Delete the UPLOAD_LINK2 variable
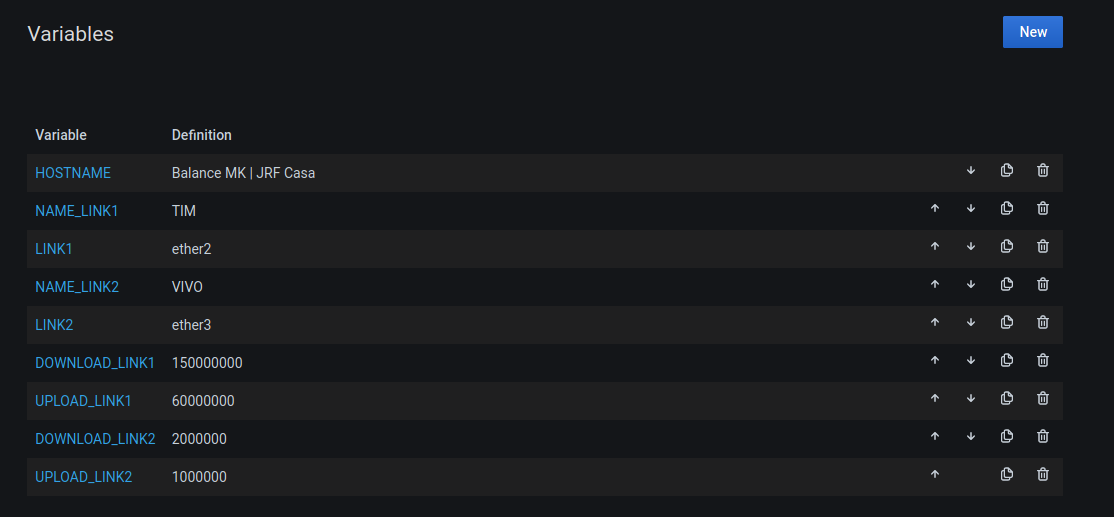Screen dimensions: 1114x517 pos(1043,475)
